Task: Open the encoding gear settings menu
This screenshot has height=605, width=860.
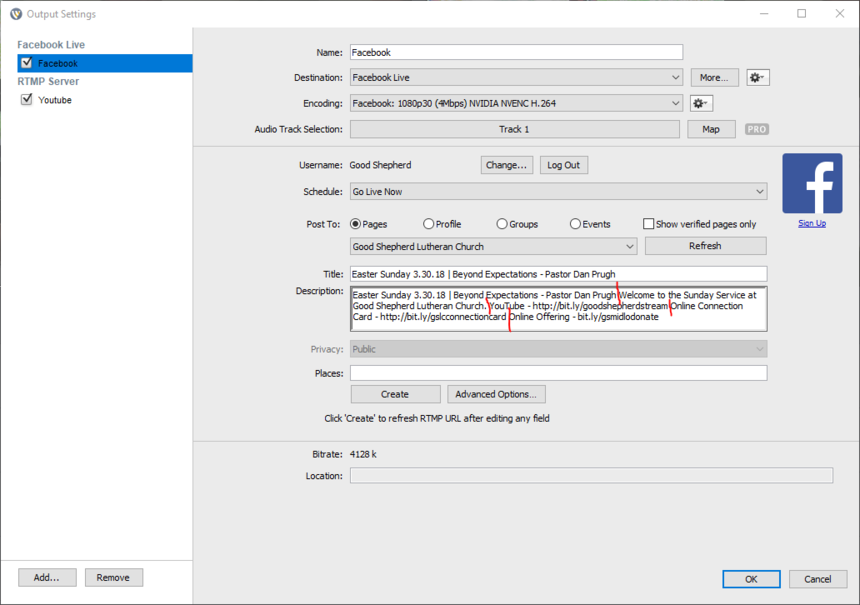Action: pos(701,103)
